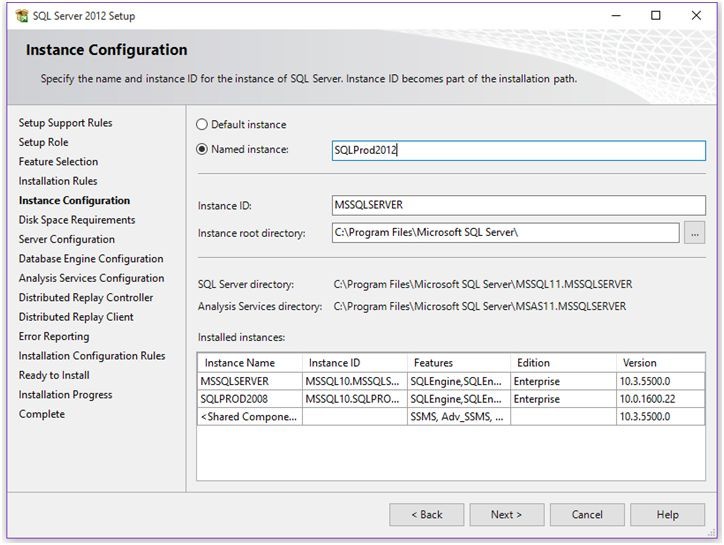Image resolution: width=724 pixels, height=545 pixels.
Task: Click the Named instance text field
Action: [519, 151]
